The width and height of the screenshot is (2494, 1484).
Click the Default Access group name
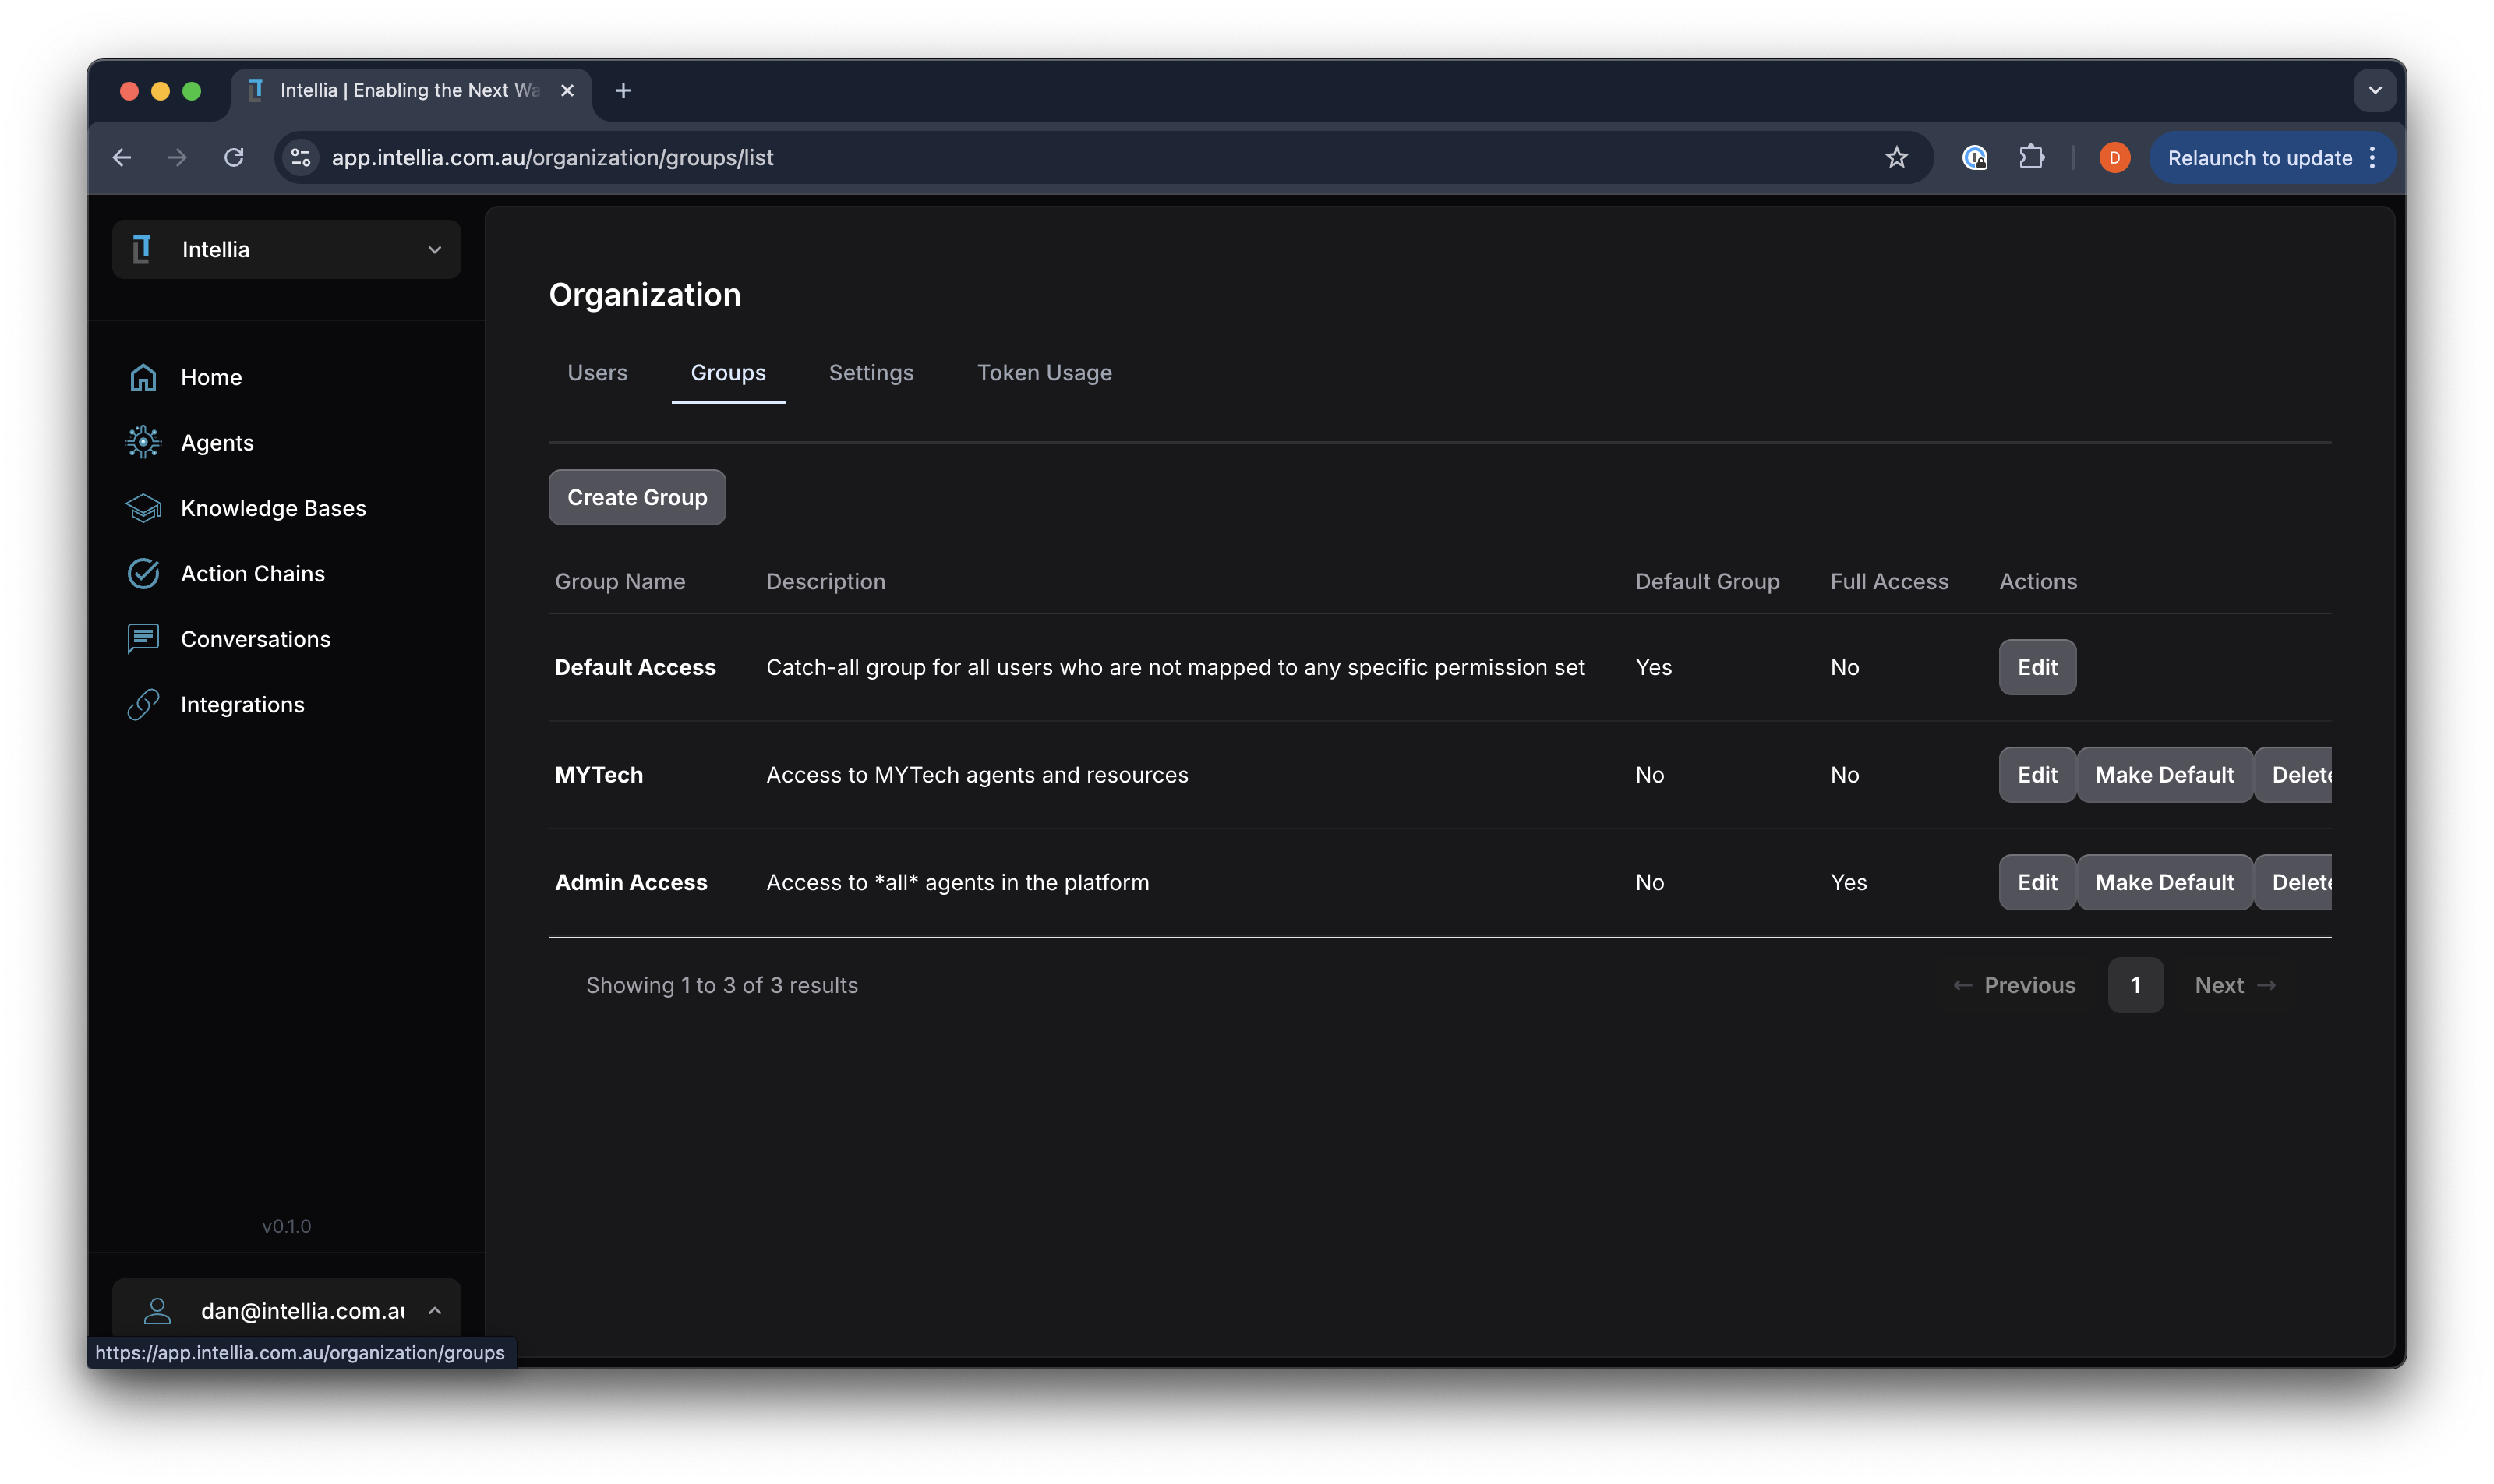[635, 667]
